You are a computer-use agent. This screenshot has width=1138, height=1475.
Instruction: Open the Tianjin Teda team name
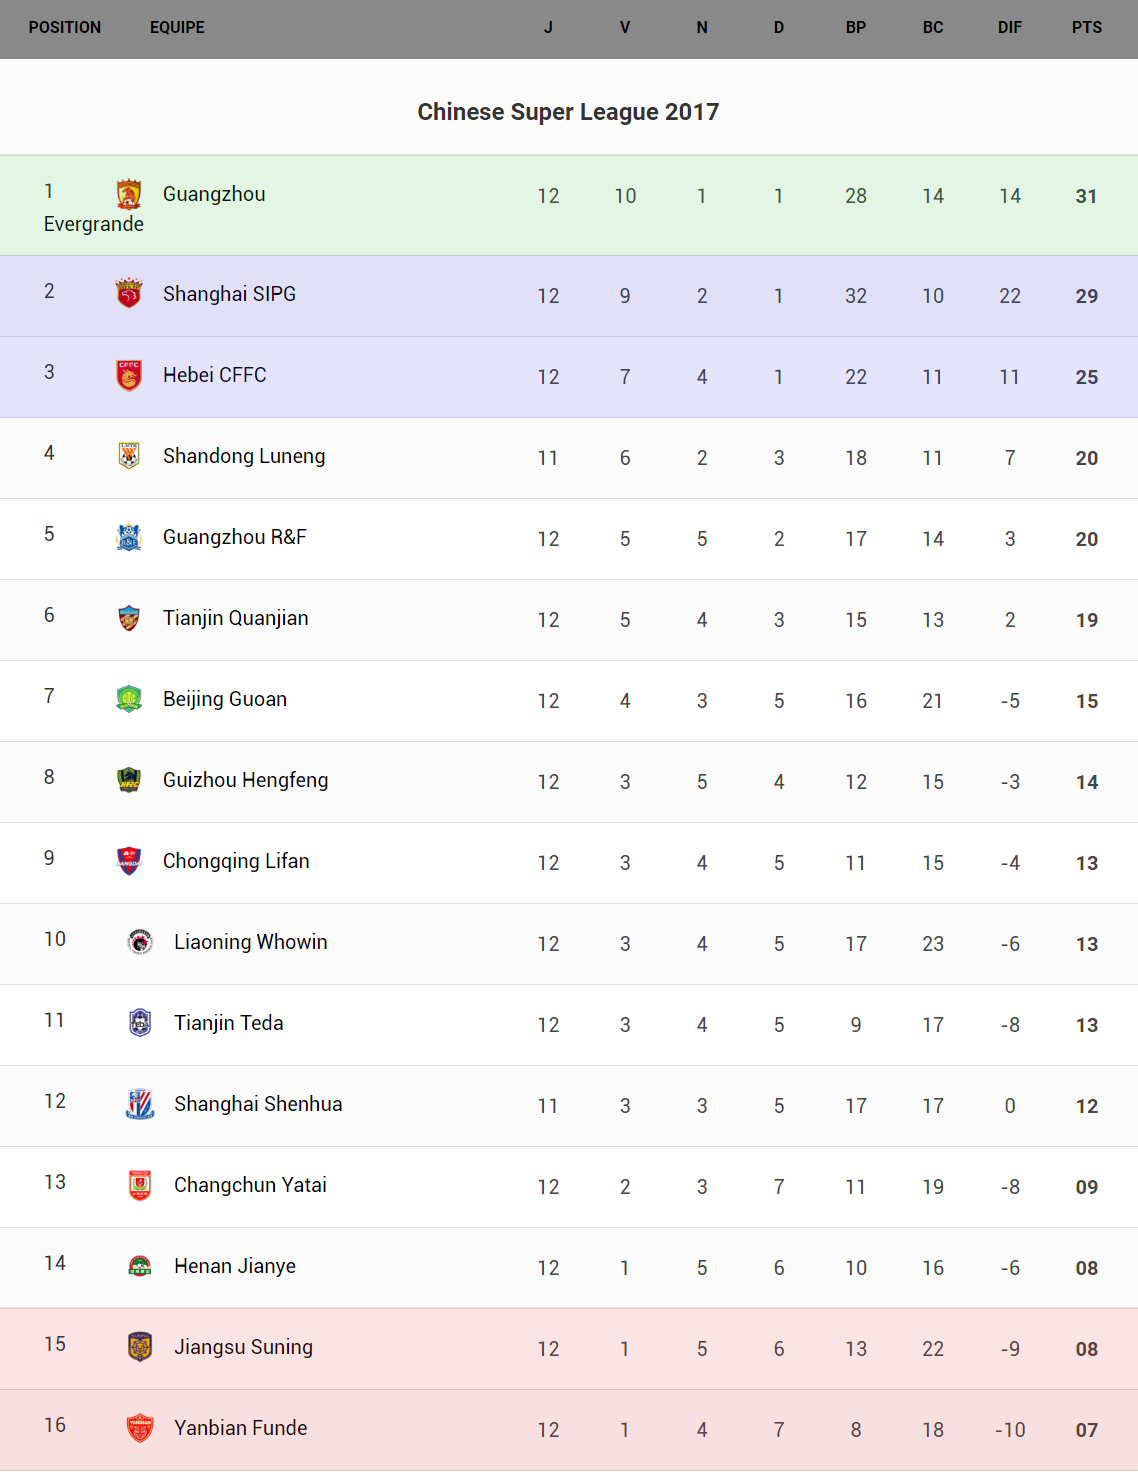click(229, 1023)
